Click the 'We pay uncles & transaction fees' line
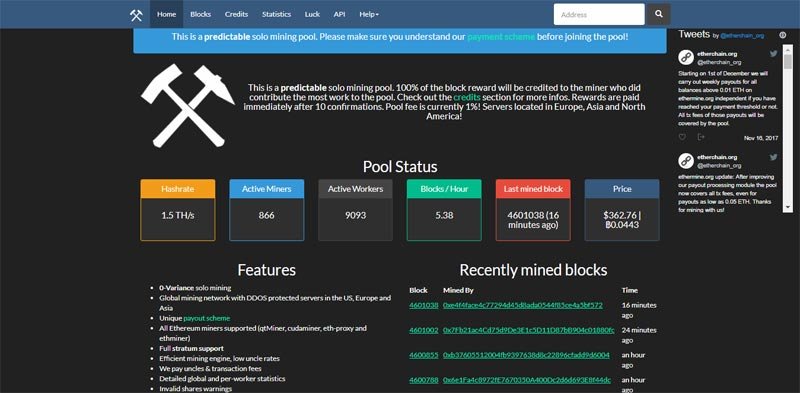Screen dimensions: 800x393 [210, 369]
